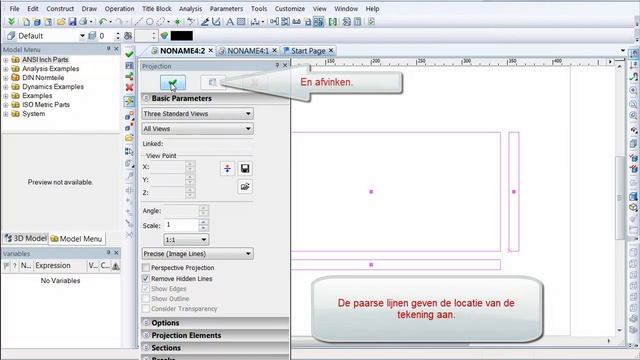Click the green double-chevron icon at toolbar start
This screenshot has width=640, height=360.
tap(11, 22)
